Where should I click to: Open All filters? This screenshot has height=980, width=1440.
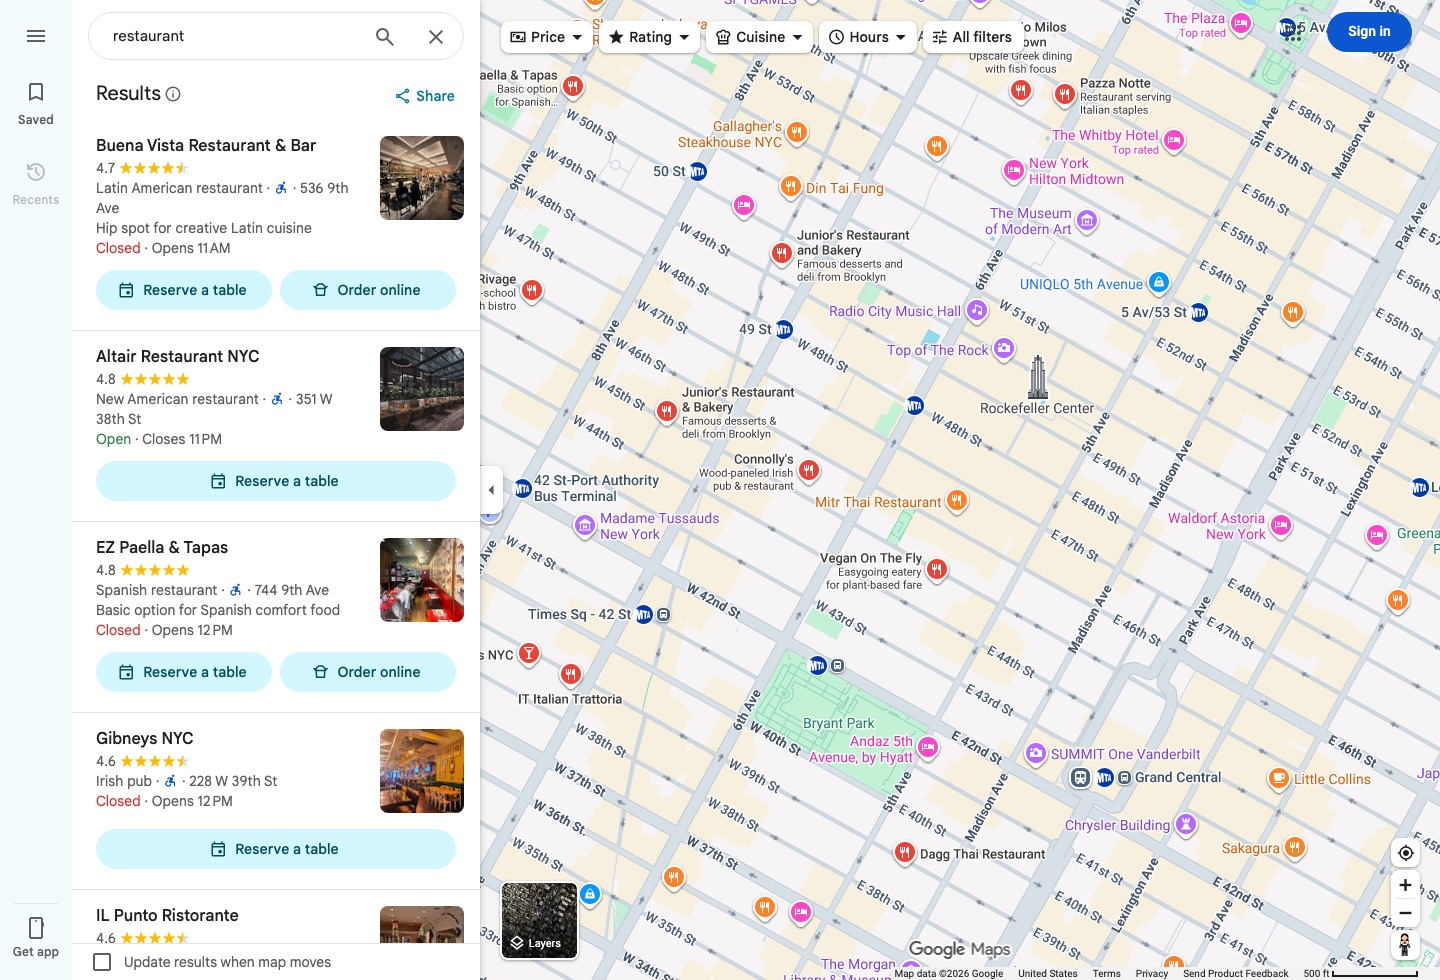coord(972,37)
